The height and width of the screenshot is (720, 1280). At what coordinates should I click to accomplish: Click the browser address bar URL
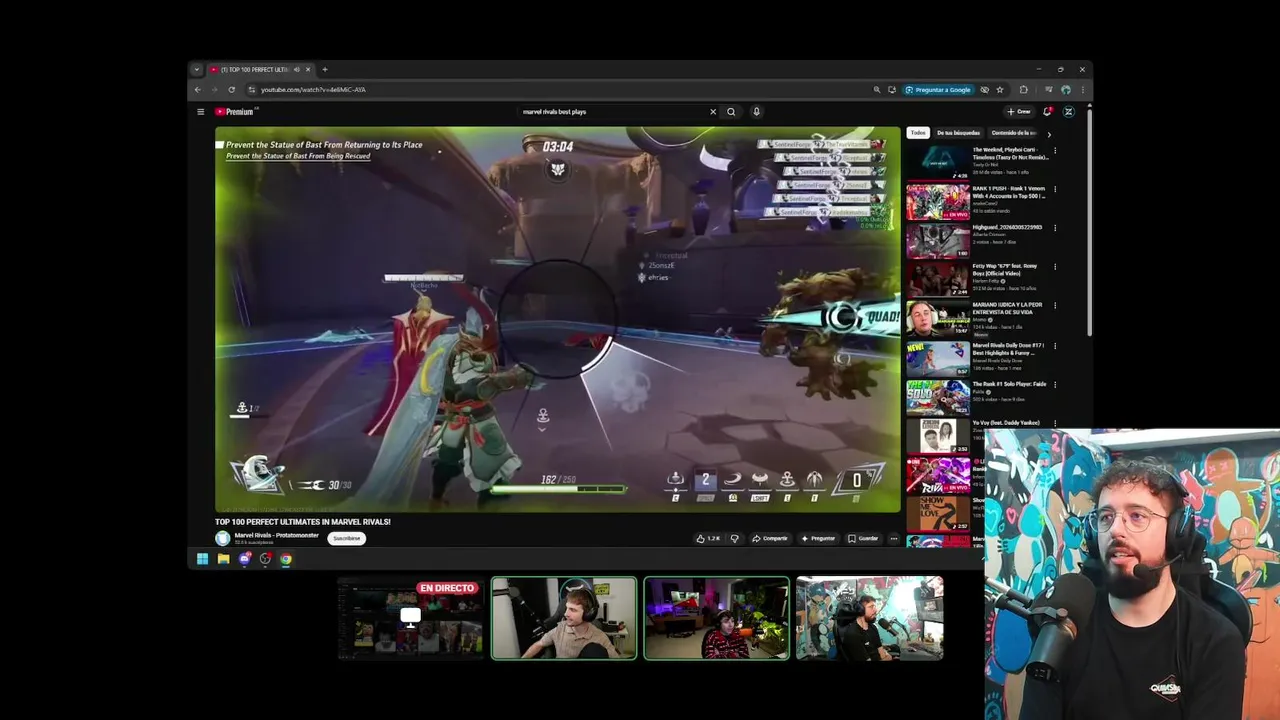(313, 90)
